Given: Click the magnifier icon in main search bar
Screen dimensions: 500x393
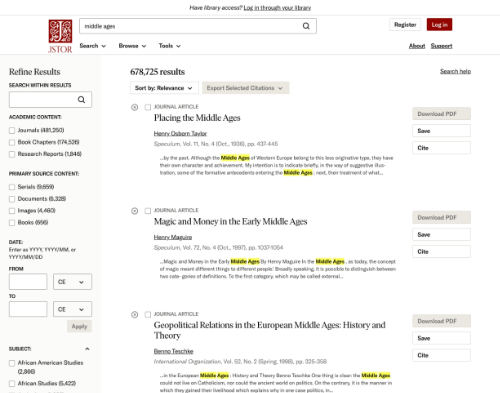Looking at the screenshot, I should [x=306, y=26].
